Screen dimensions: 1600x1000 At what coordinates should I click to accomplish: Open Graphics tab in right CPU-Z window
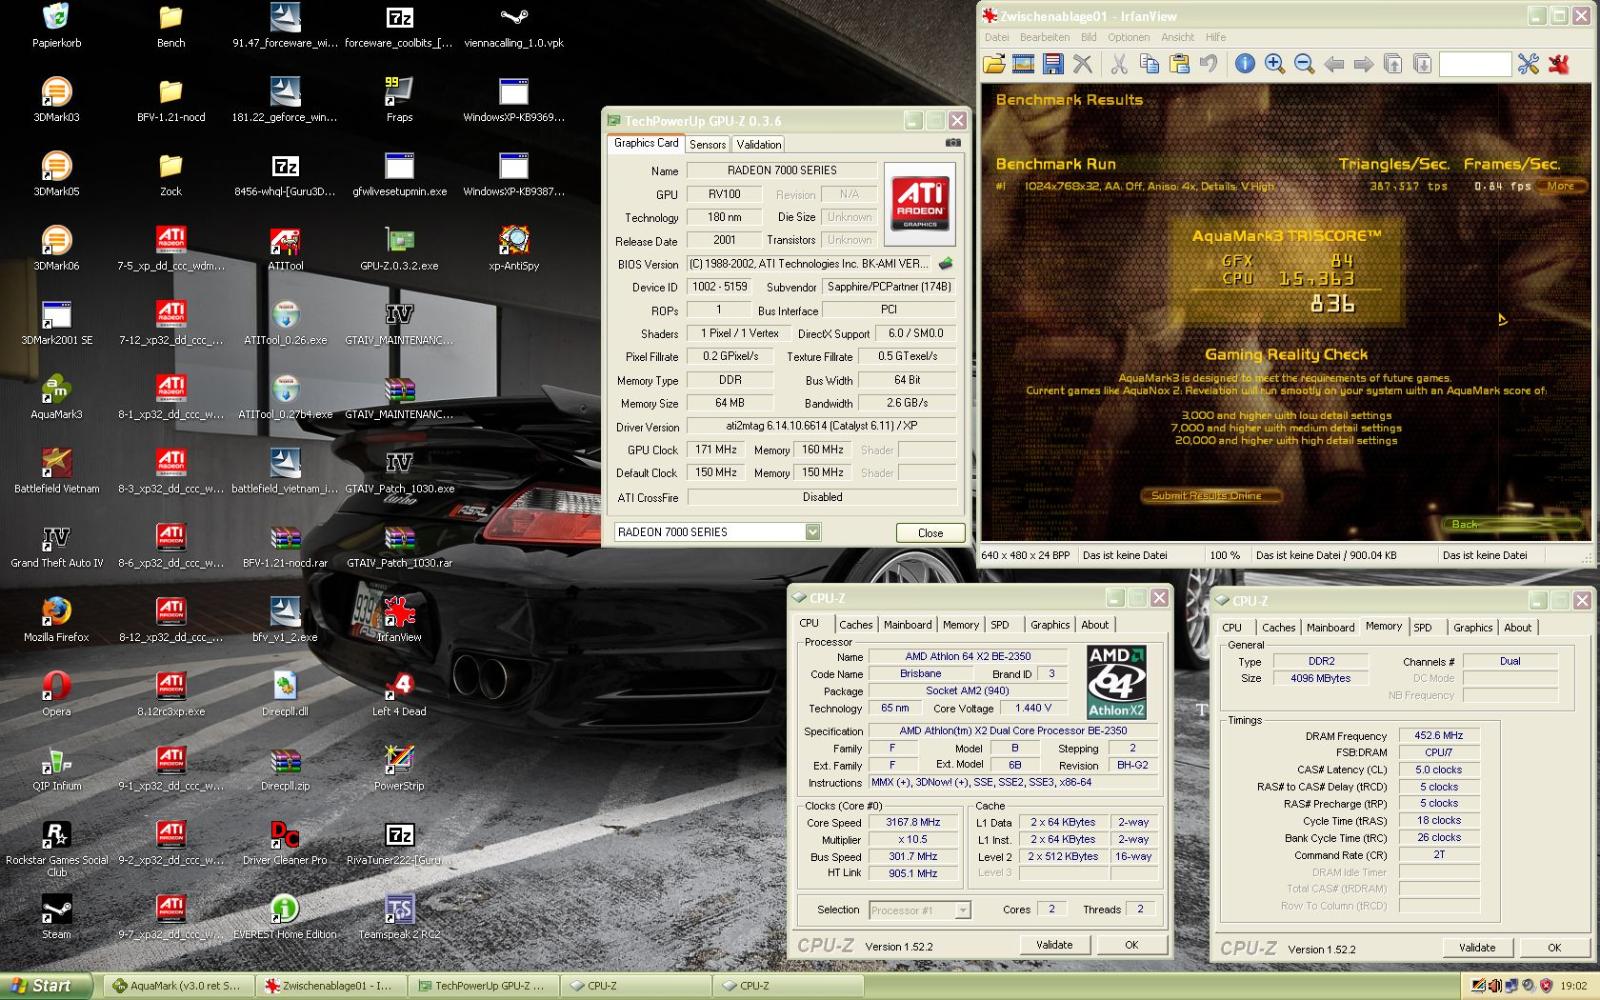coord(1473,628)
